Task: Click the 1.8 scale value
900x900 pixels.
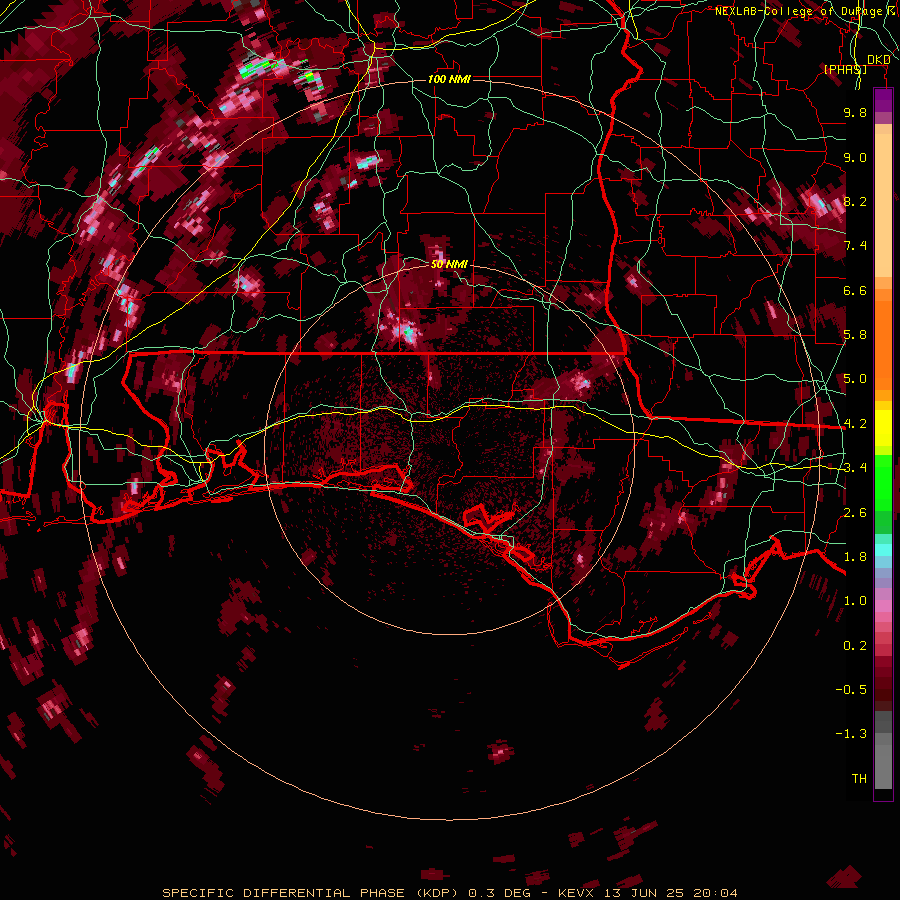Action: pos(855,557)
